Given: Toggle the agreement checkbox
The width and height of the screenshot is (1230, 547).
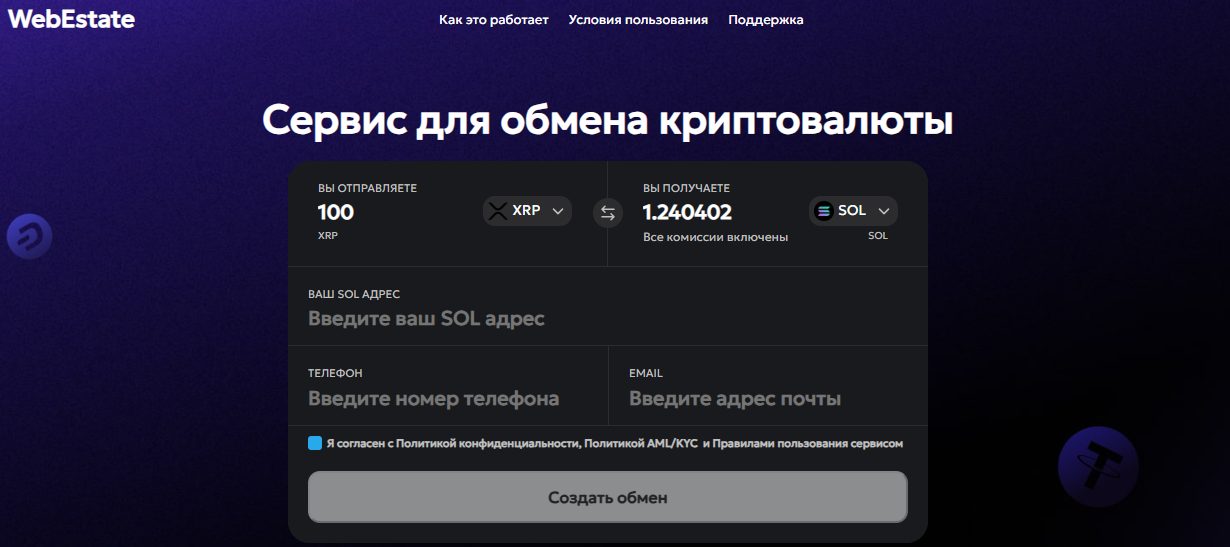Looking at the screenshot, I should [x=315, y=443].
